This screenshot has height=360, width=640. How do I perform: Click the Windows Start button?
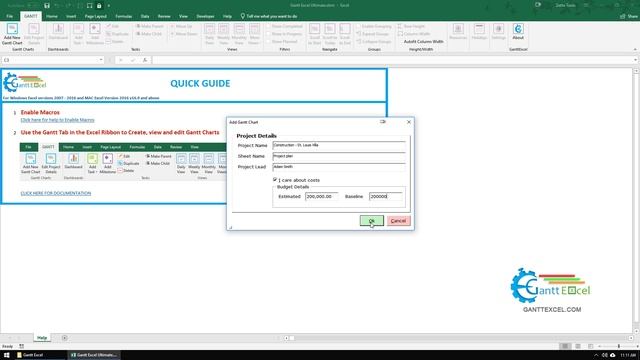coord(6,355)
